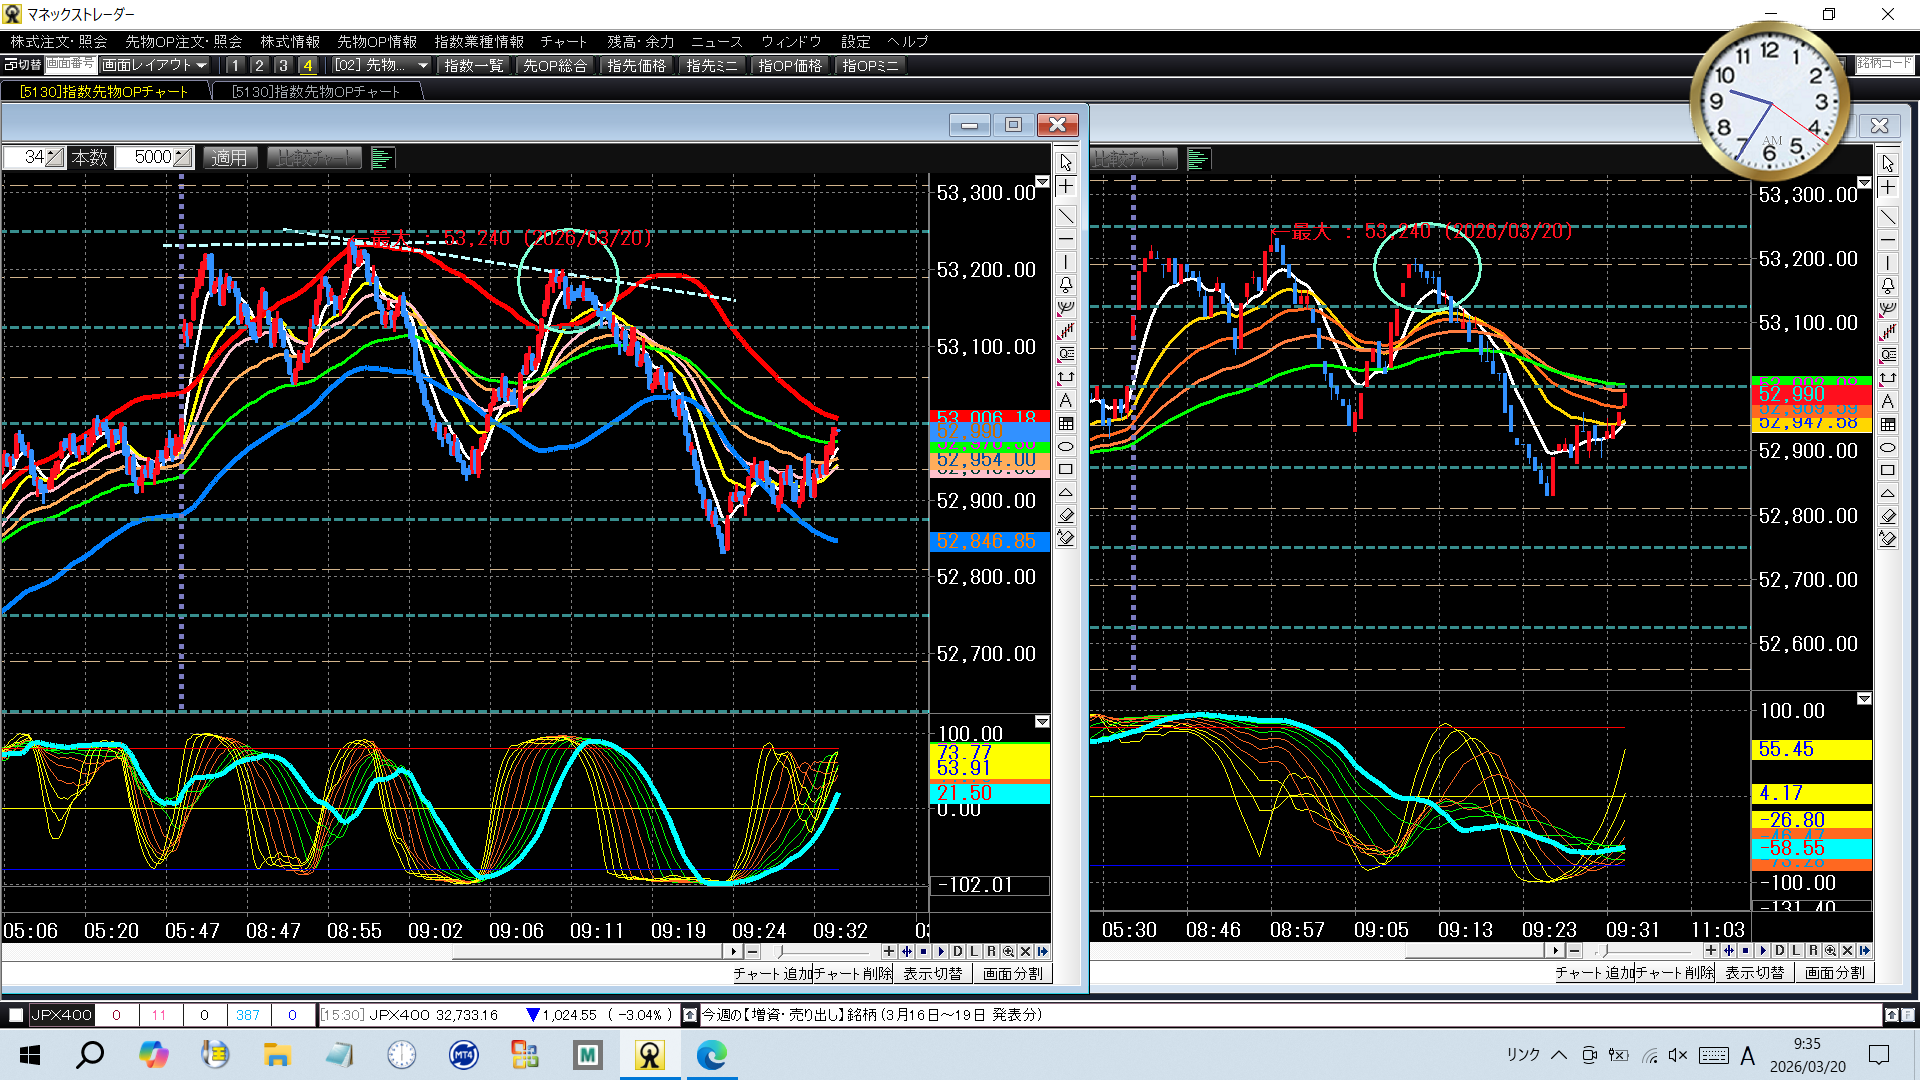Choose the ellipse drawing tool in left chart
1920x1080 pixels.
click(x=1066, y=447)
